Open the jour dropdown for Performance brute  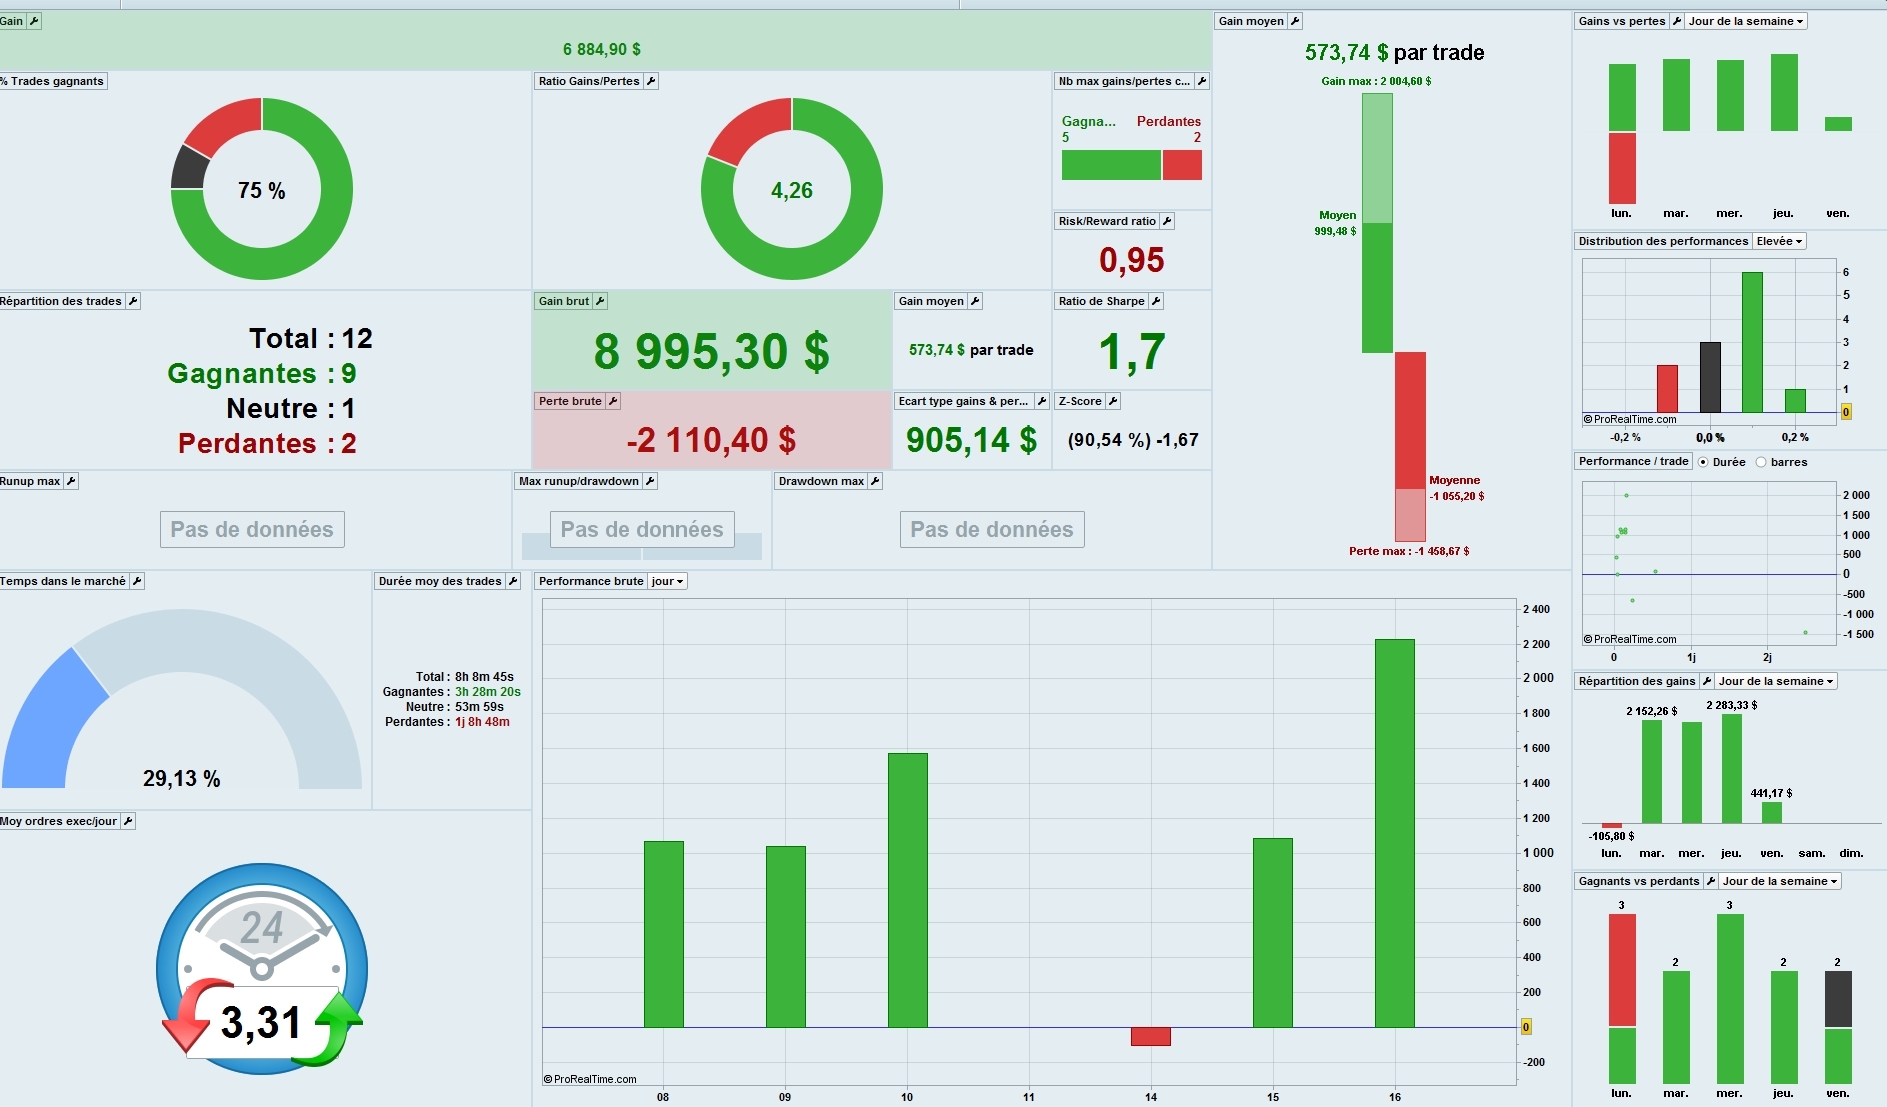point(667,581)
